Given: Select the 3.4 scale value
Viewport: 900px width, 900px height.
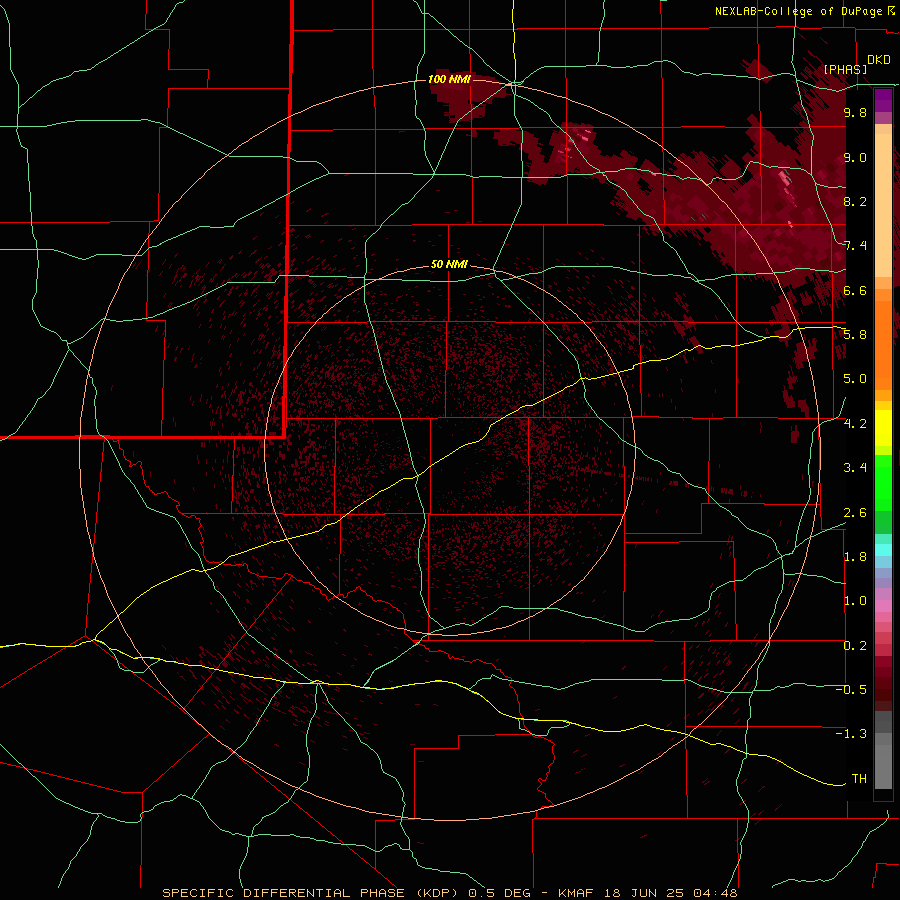Looking at the screenshot, I should click(855, 468).
